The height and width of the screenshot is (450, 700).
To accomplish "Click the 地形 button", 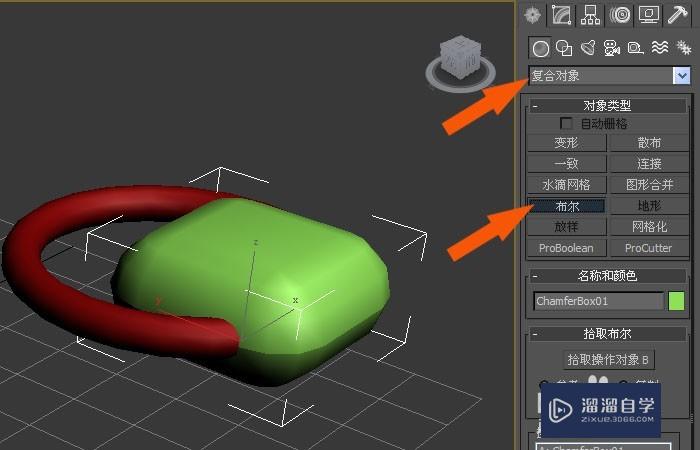I will 649,206.
